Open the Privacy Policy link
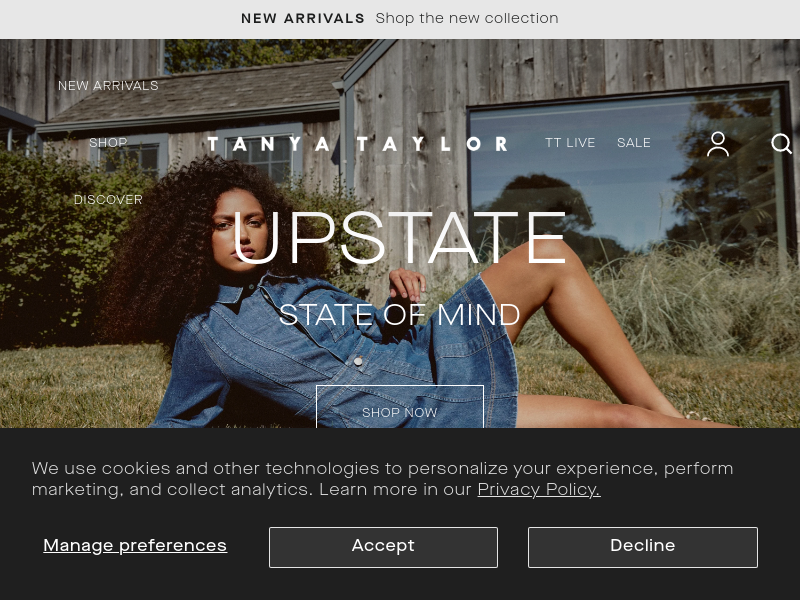This screenshot has height=600, width=800. click(x=539, y=489)
